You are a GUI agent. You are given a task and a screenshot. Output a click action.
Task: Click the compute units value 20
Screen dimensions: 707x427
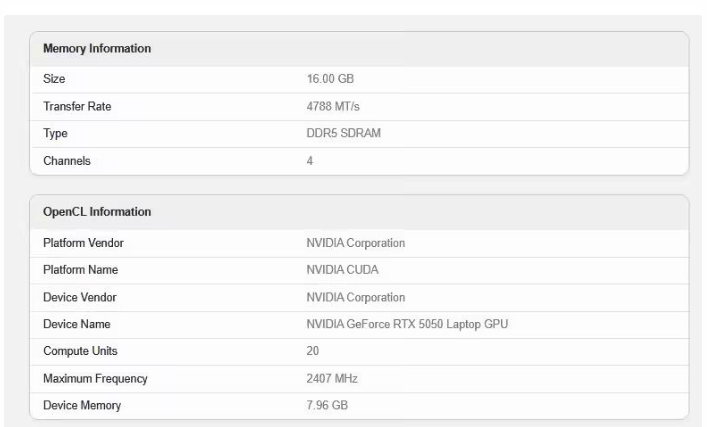click(312, 352)
